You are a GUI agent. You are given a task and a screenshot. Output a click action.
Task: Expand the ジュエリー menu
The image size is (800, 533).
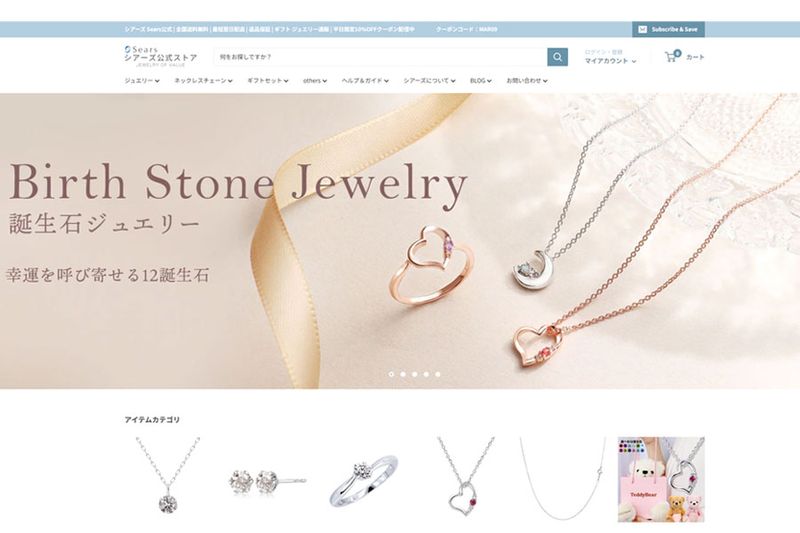[142, 81]
